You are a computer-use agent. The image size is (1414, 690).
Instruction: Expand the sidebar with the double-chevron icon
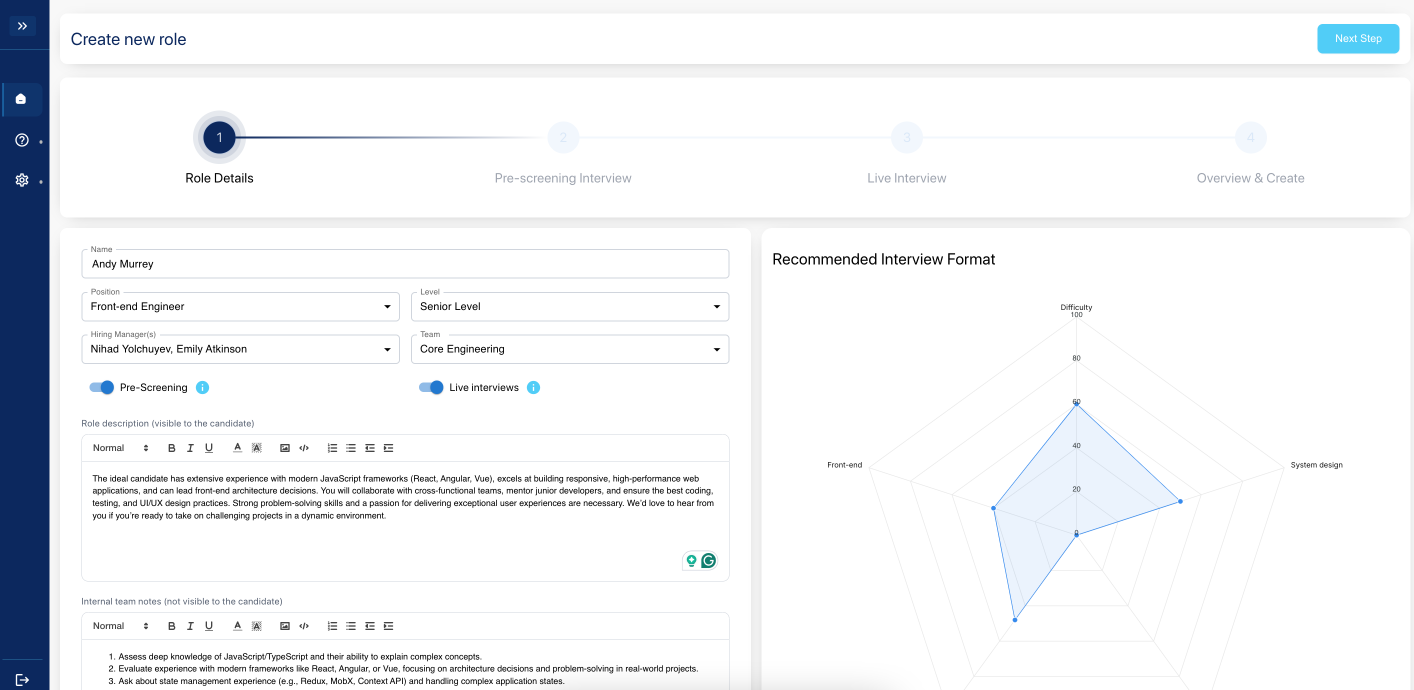22,26
